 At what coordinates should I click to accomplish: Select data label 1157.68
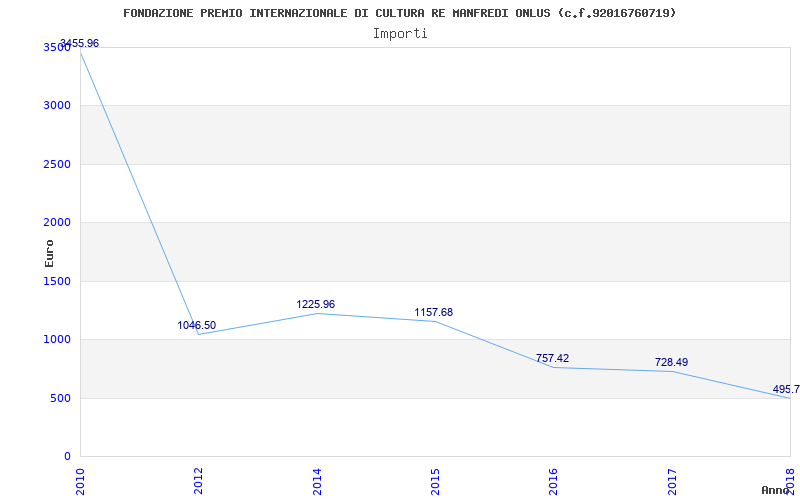pyautogui.click(x=433, y=312)
